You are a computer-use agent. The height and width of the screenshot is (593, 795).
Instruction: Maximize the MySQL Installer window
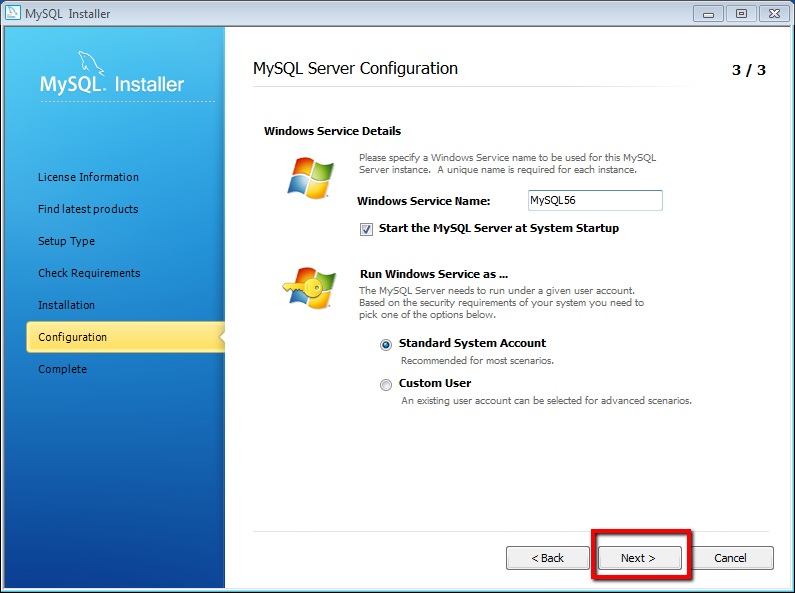(741, 14)
